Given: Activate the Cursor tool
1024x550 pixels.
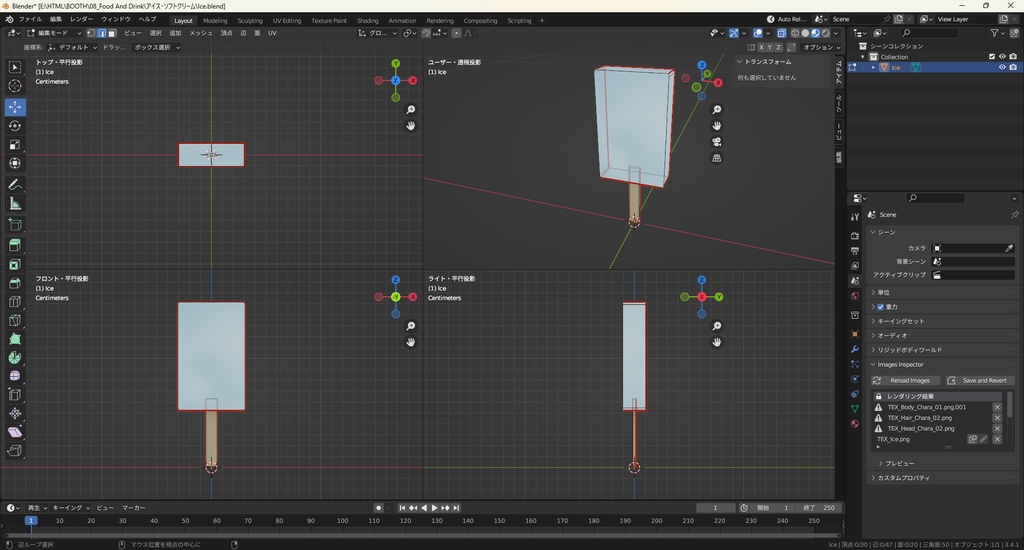Looking at the screenshot, I should pos(15,86).
